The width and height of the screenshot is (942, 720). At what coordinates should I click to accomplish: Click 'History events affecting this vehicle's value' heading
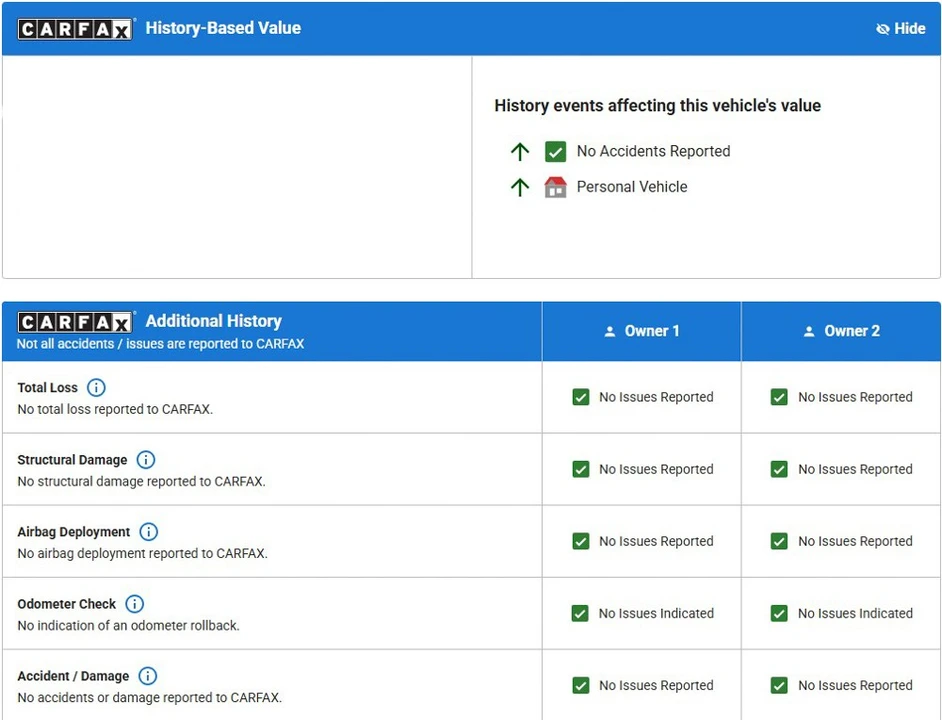tap(658, 106)
